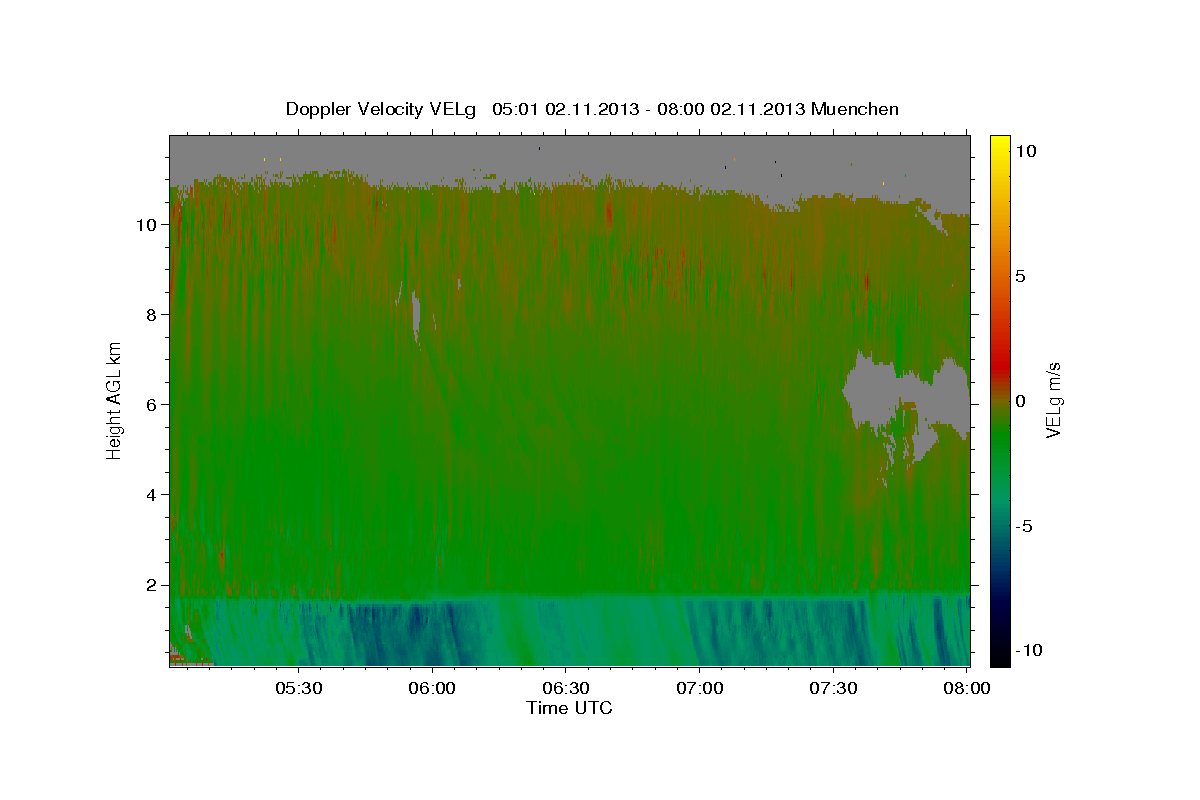Click the yellow top of the colorbar
This screenshot has width=1200, height=800.
click(x=1000, y=142)
